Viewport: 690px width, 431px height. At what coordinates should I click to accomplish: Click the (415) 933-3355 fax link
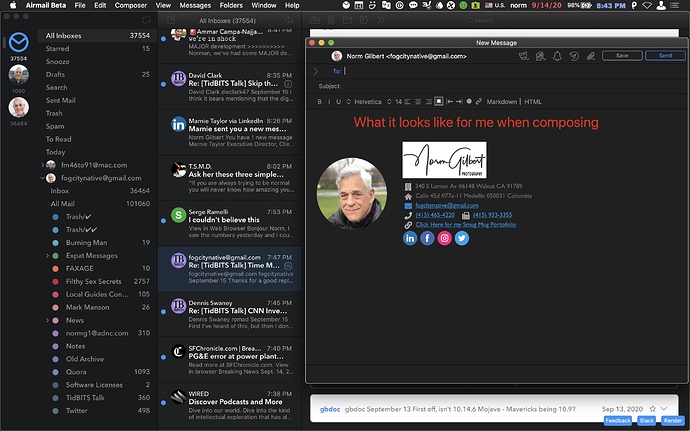[492, 215]
